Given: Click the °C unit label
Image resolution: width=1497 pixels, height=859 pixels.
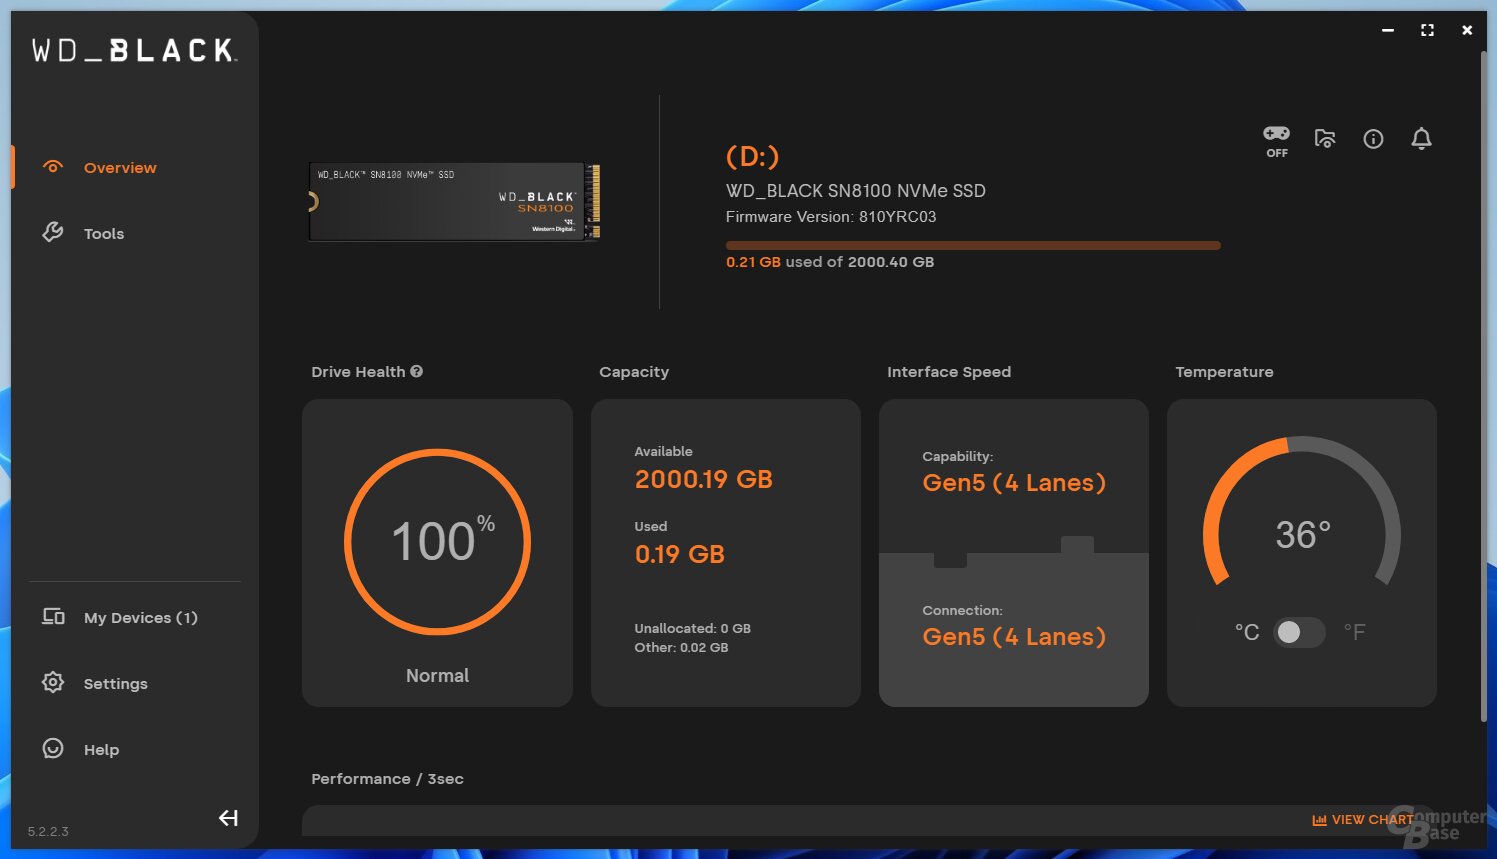Looking at the screenshot, I should point(1247,632).
